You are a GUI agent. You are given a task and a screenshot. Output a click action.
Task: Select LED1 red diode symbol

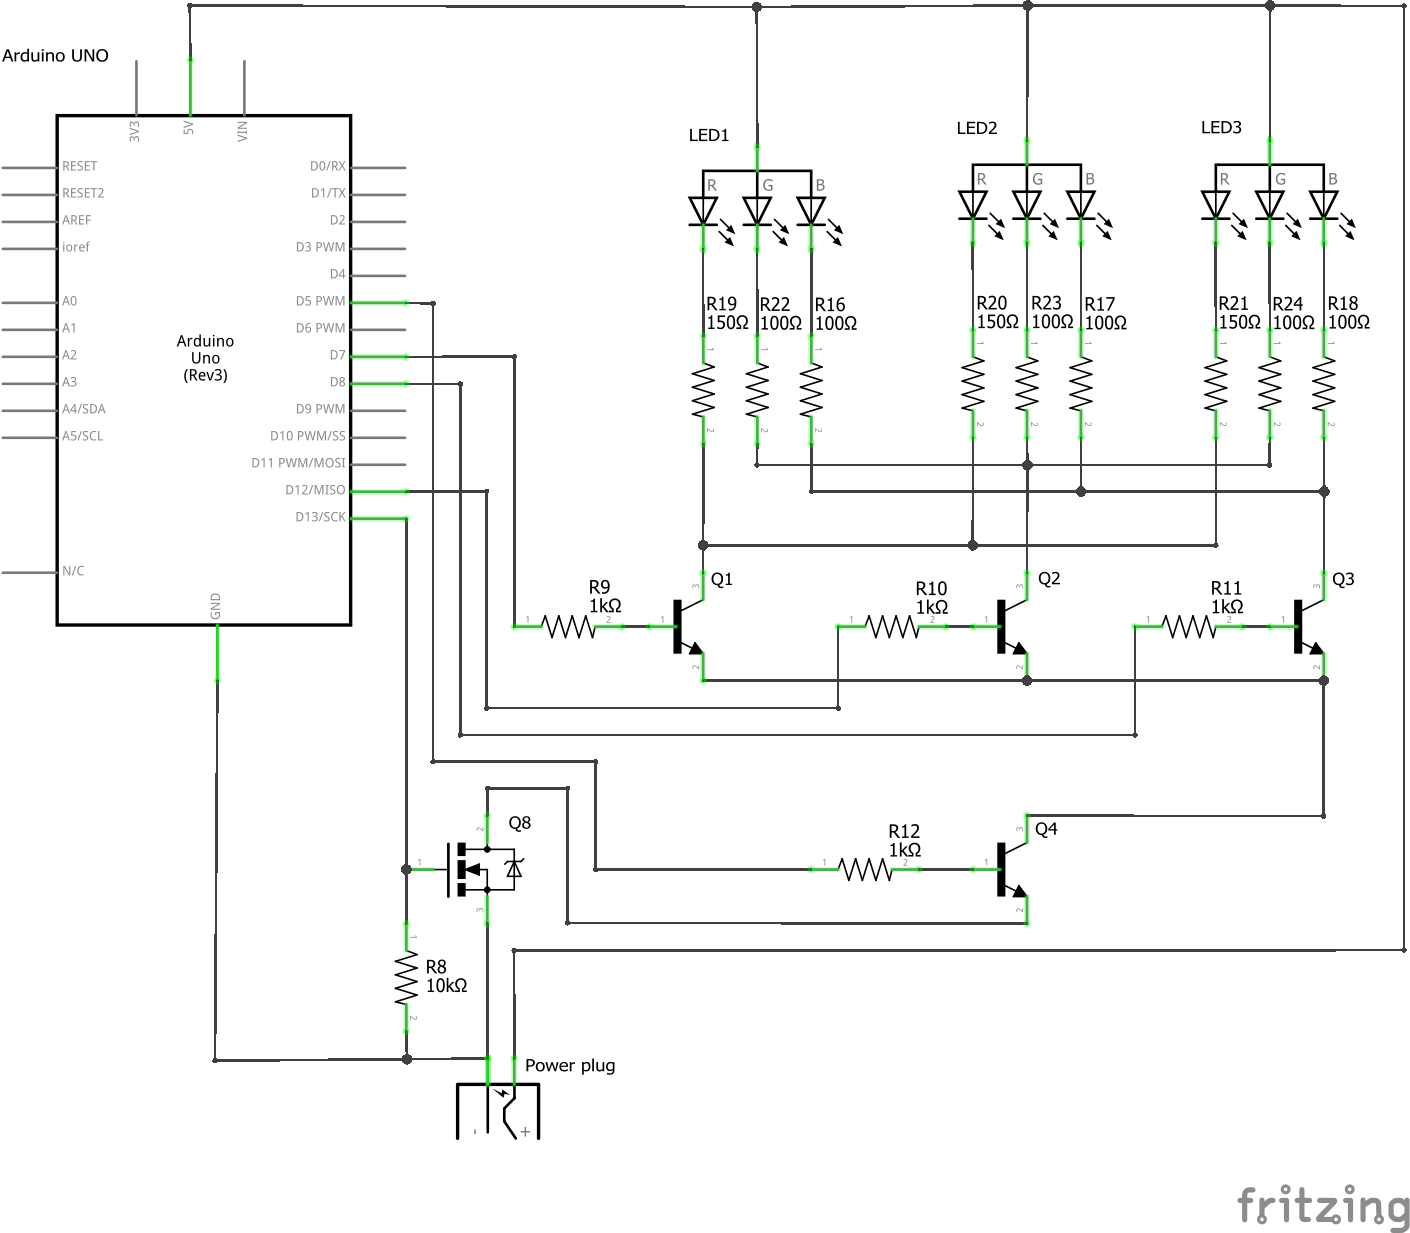(x=704, y=211)
